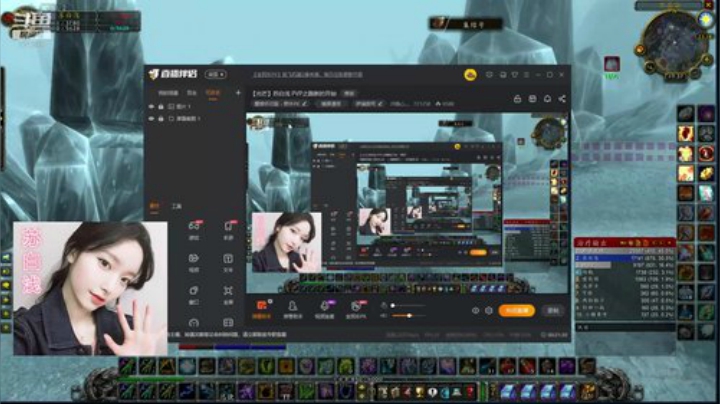Edit the first category pill under stream title
This screenshot has width=720, height=404.
click(281, 104)
